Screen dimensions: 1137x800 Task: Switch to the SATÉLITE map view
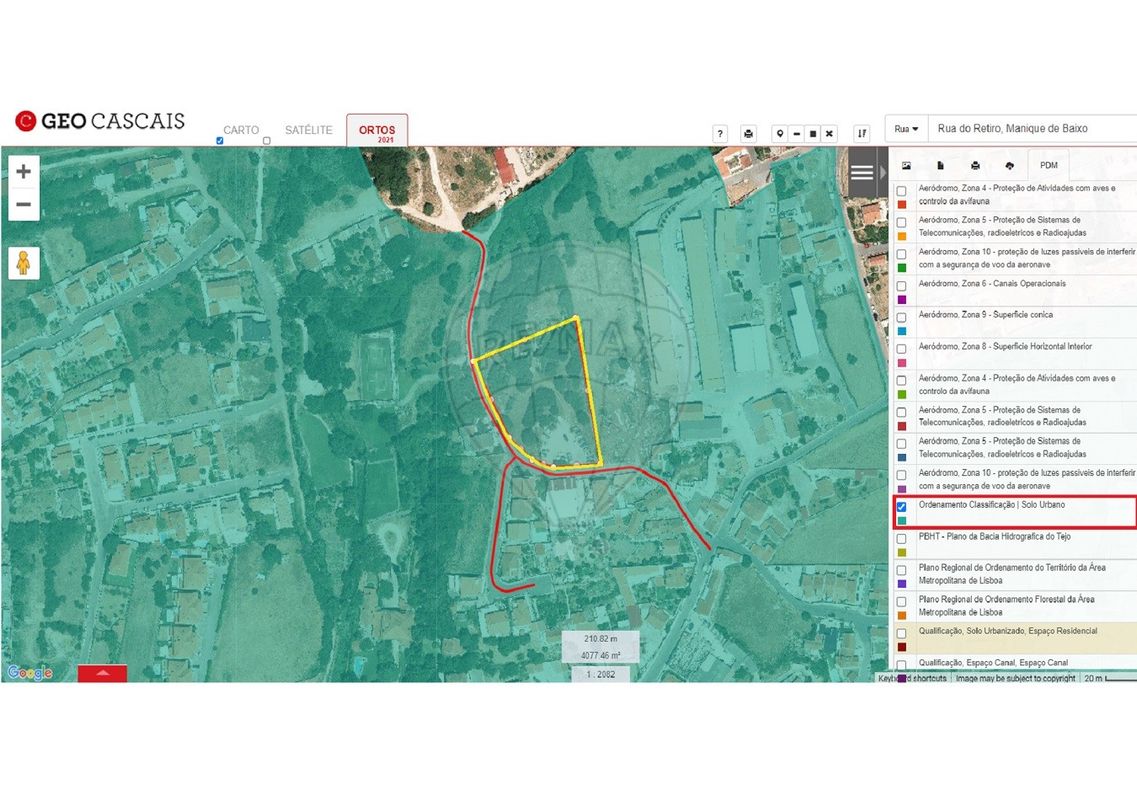(309, 130)
